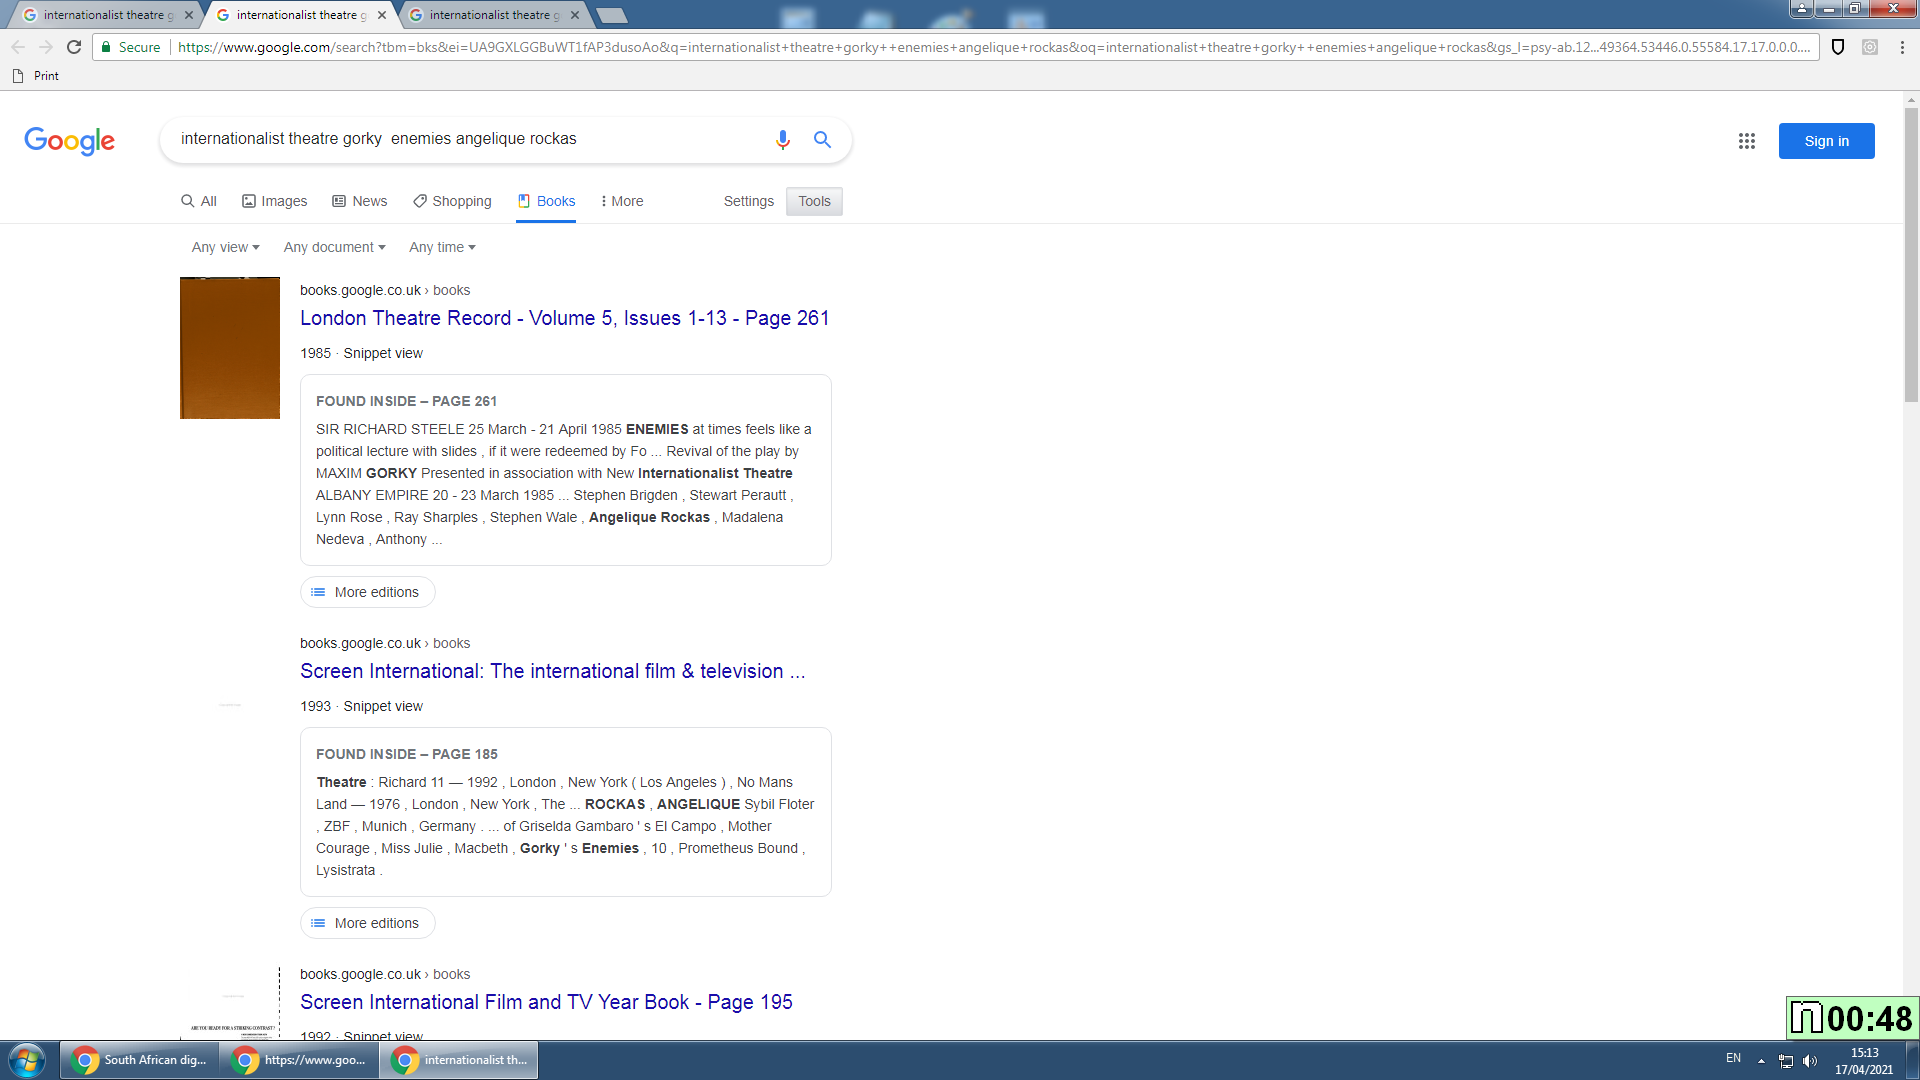Screen dimensions: 1920x1080
Task: Click the browser forward arrow
Action: (x=46, y=47)
